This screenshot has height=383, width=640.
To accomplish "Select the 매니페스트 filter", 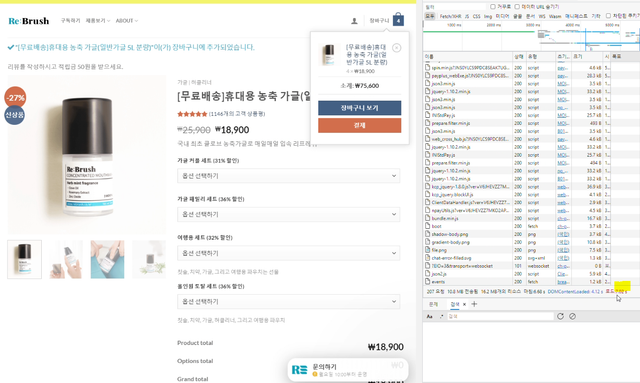I will (x=576, y=16).
